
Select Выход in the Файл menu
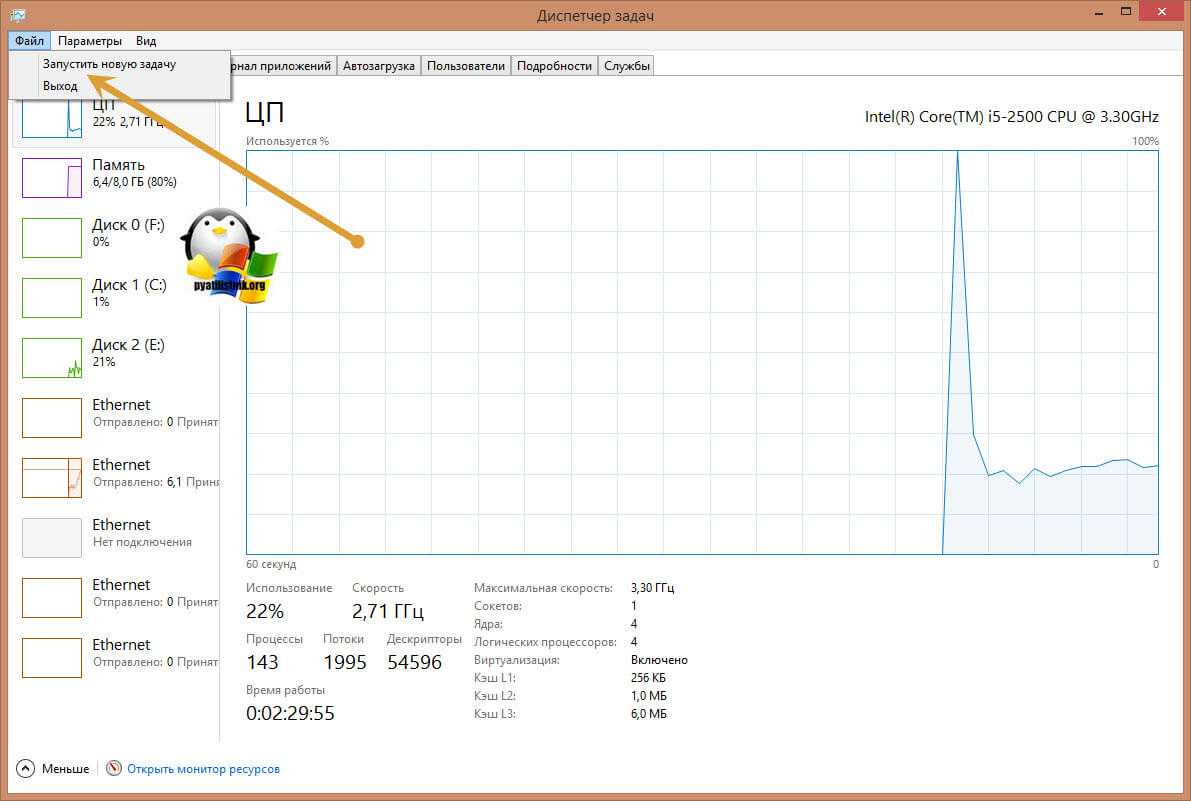(x=60, y=86)
